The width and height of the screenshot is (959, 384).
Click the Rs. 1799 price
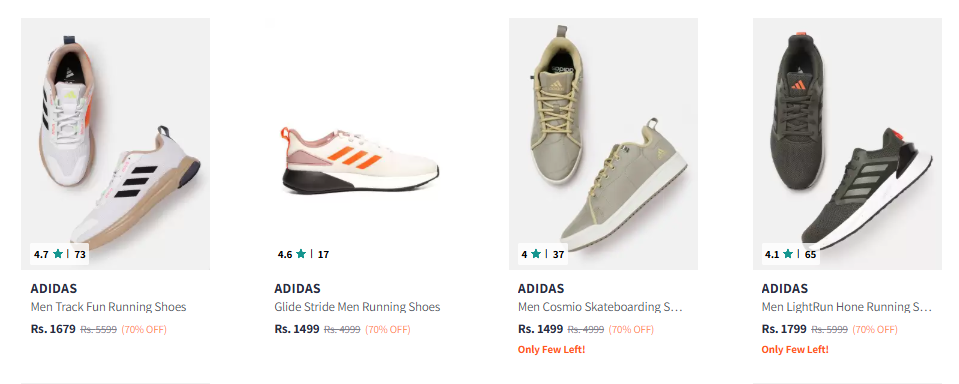[x=784, y=329]
